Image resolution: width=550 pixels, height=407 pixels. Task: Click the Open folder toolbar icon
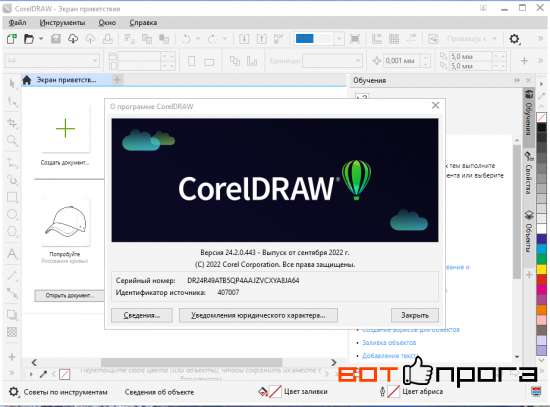pyautogui.click(x=29, y=39)
